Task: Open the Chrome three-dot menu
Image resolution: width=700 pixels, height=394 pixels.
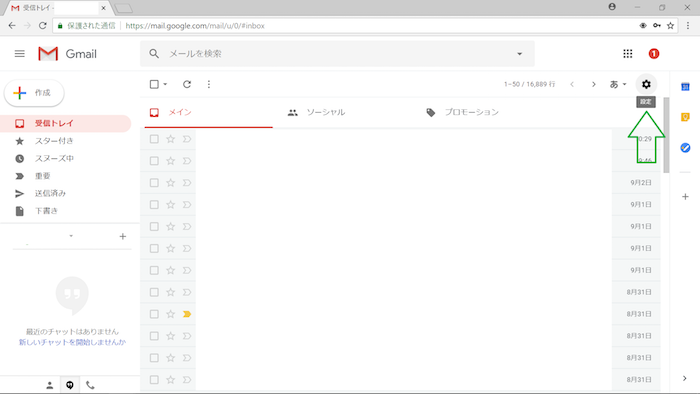Action: pos(688,25)
